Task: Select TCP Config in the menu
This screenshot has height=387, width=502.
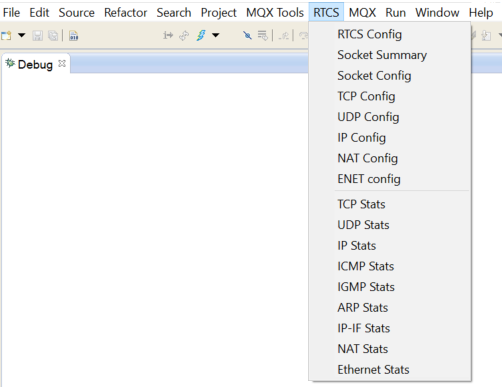Action: pyautogui.click(x=390, y=96)
